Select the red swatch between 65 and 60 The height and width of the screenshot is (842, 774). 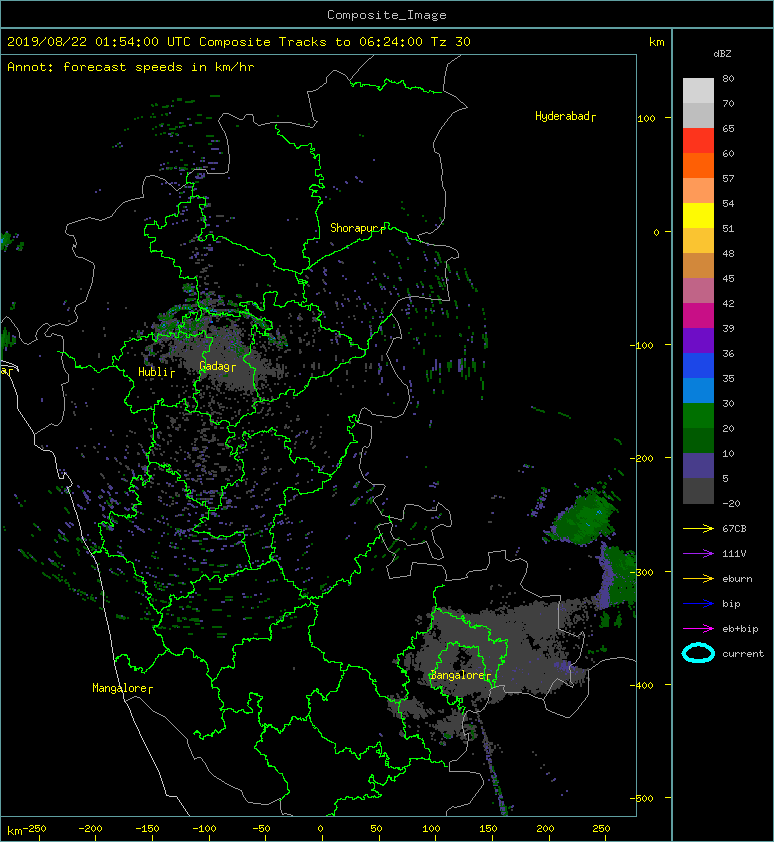pos(698,141)
